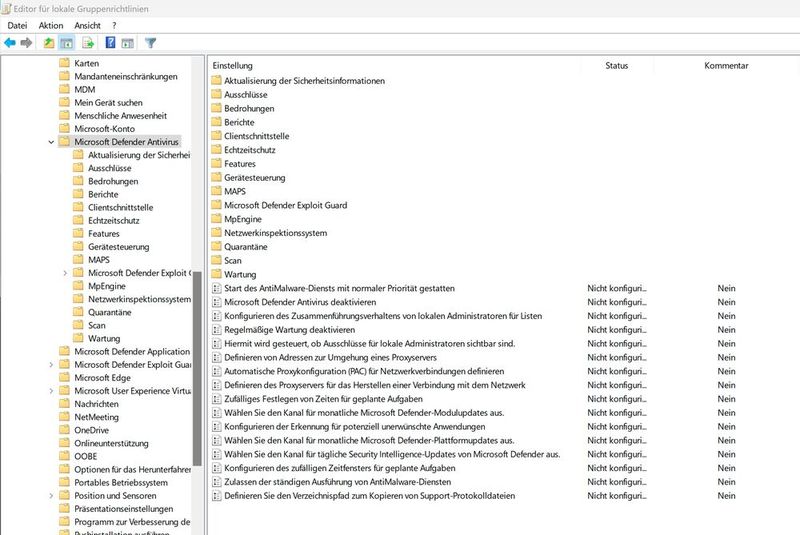Open the Ausschlüsse folder in right pane

[x=245, y=95]
